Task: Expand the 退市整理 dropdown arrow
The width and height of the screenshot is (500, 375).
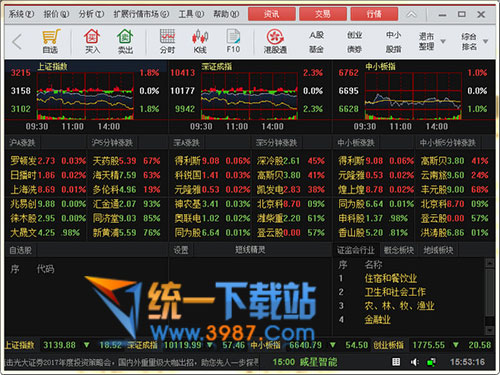Action: click(443, 42)
